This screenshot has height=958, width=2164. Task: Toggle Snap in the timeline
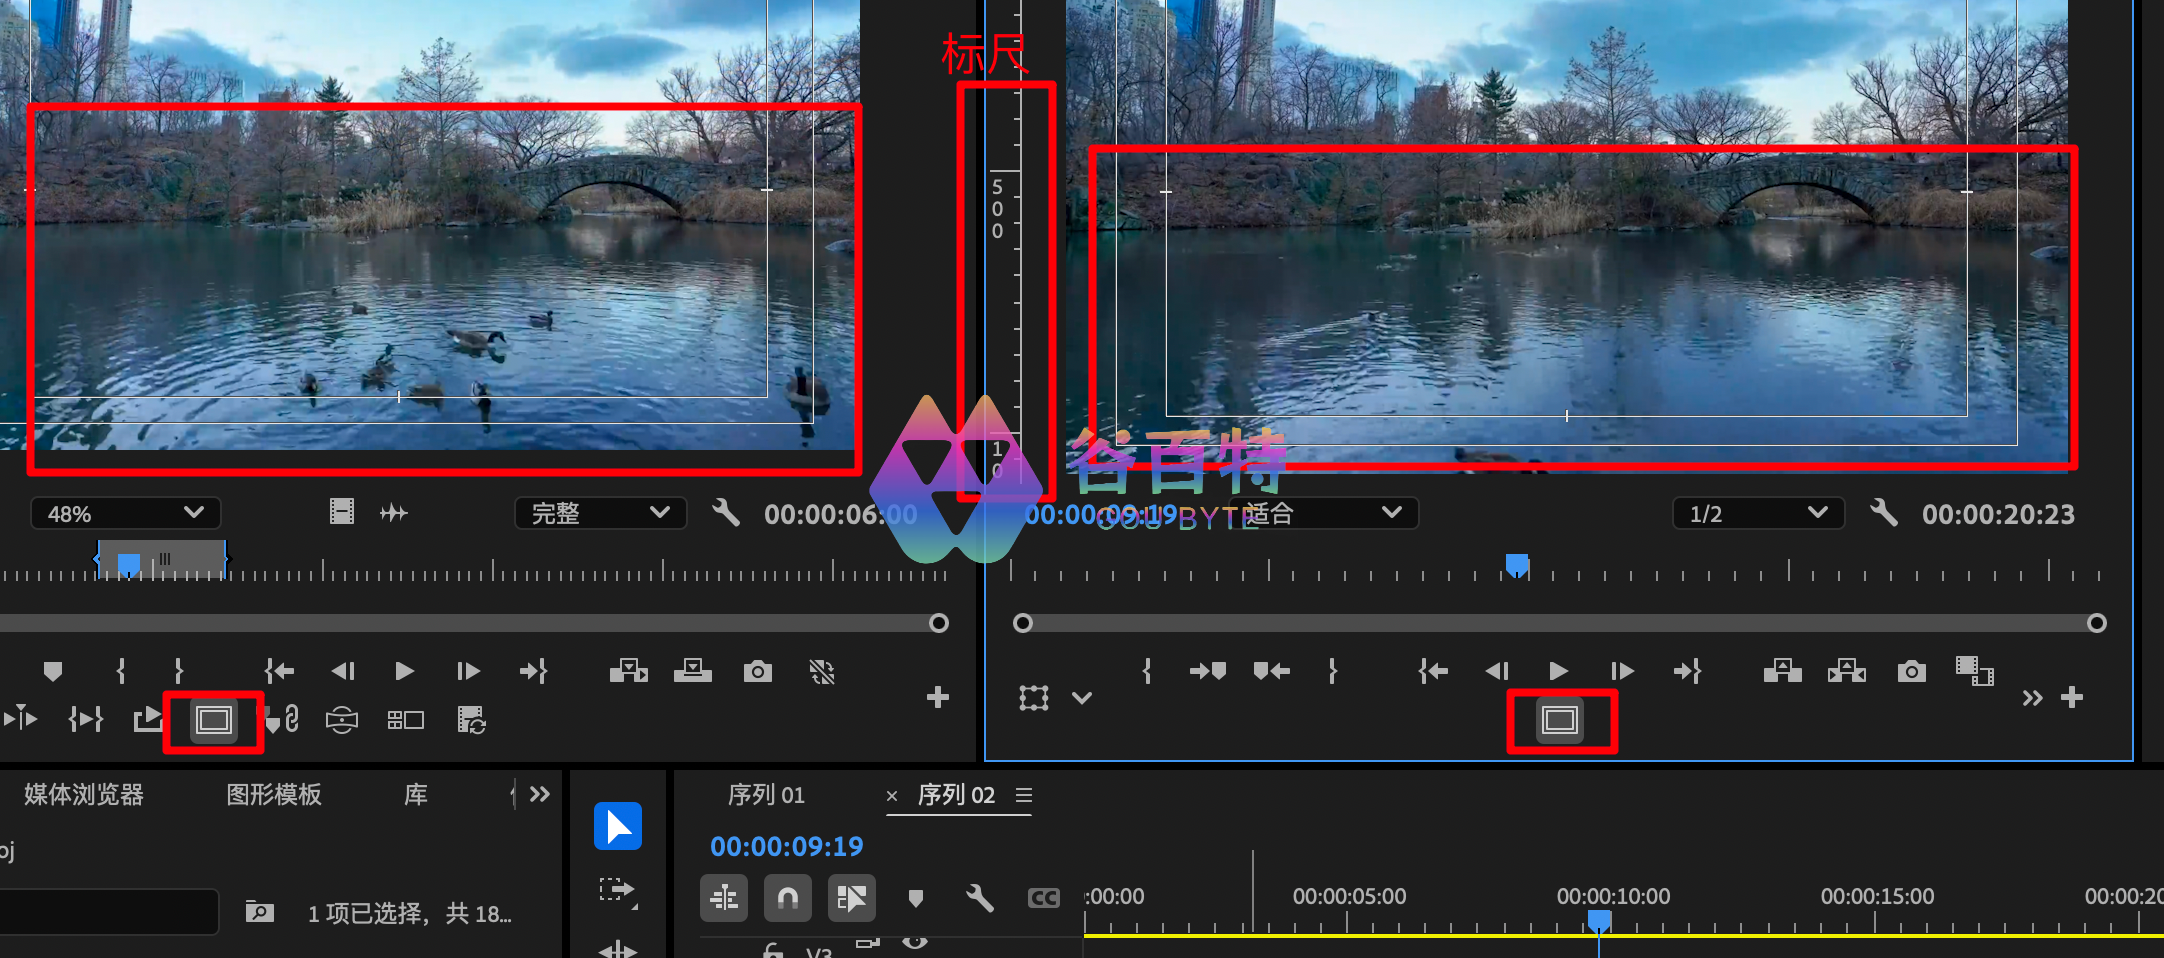787,898
